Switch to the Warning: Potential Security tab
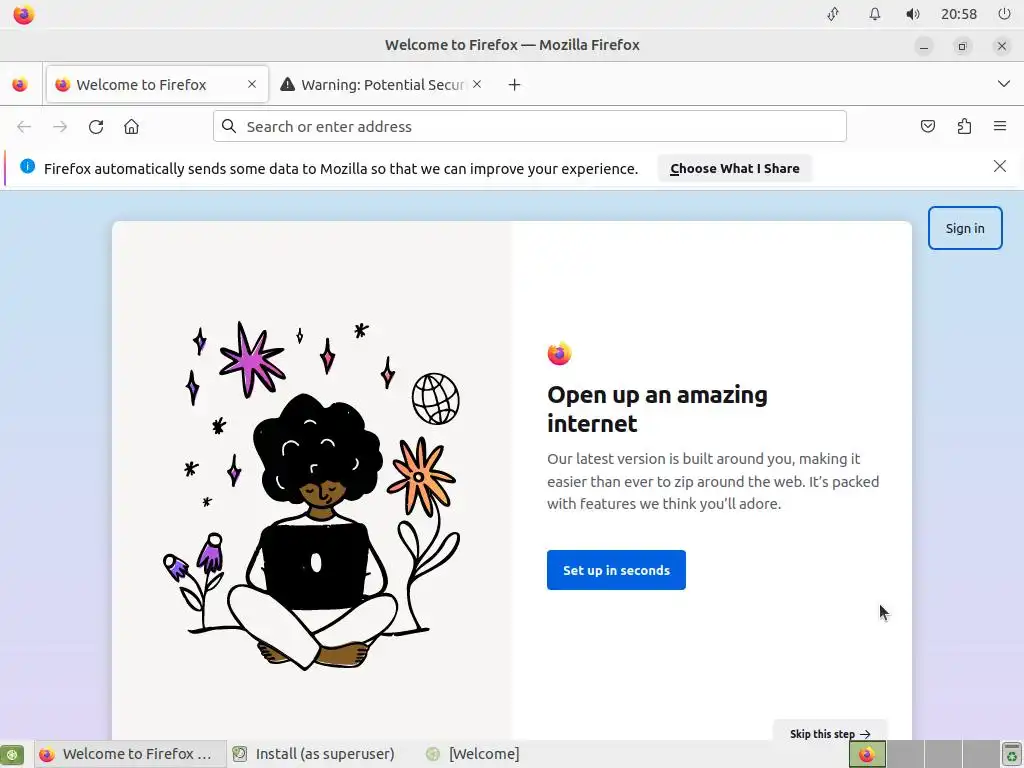Screen dimensions: 1024x768 383,84
